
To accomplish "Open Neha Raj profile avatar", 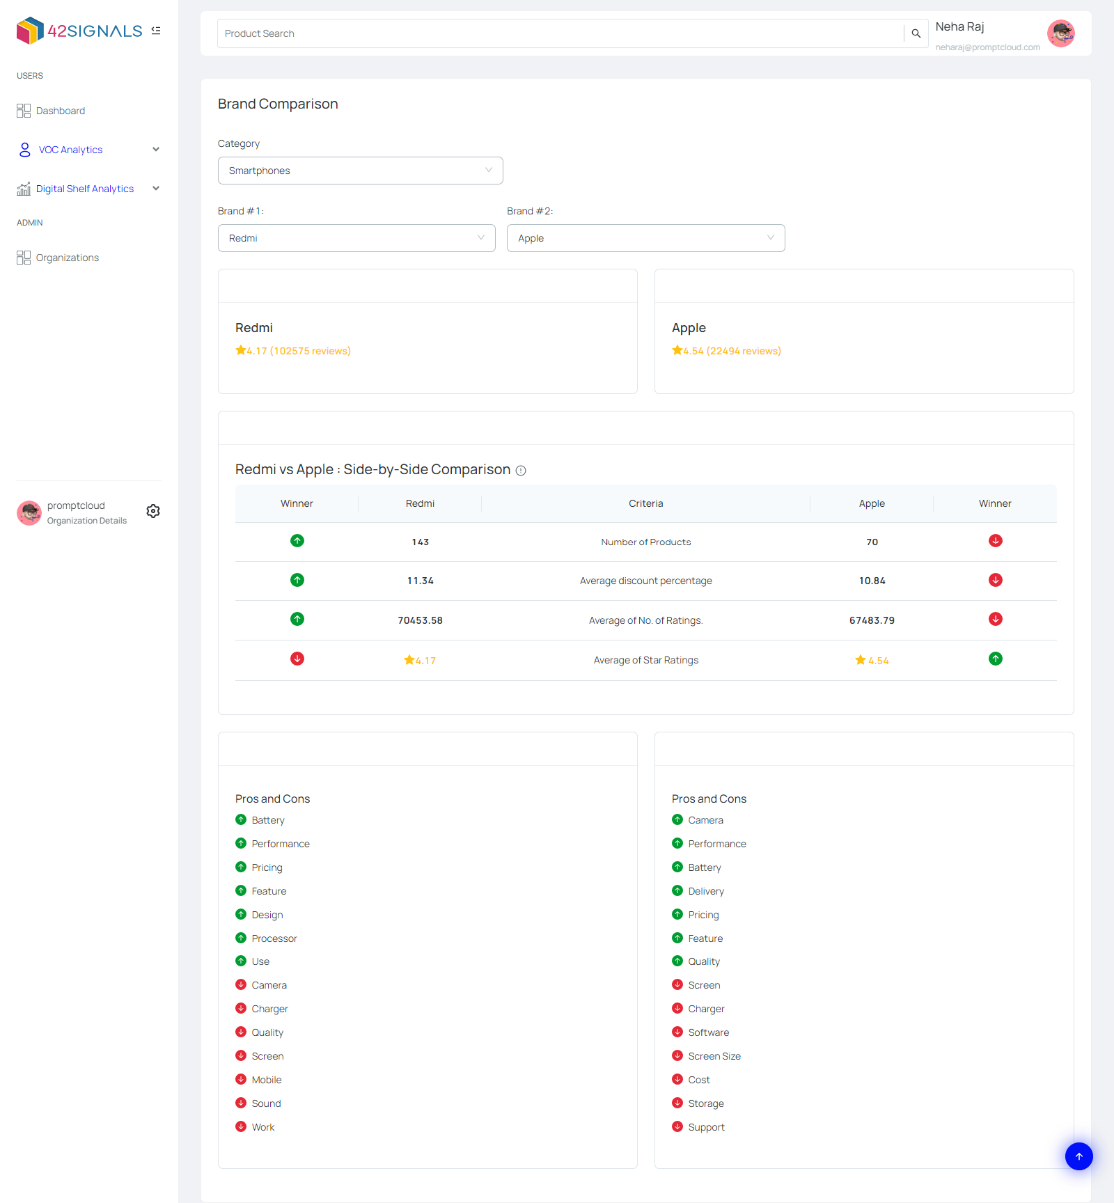I will 1061,33.
